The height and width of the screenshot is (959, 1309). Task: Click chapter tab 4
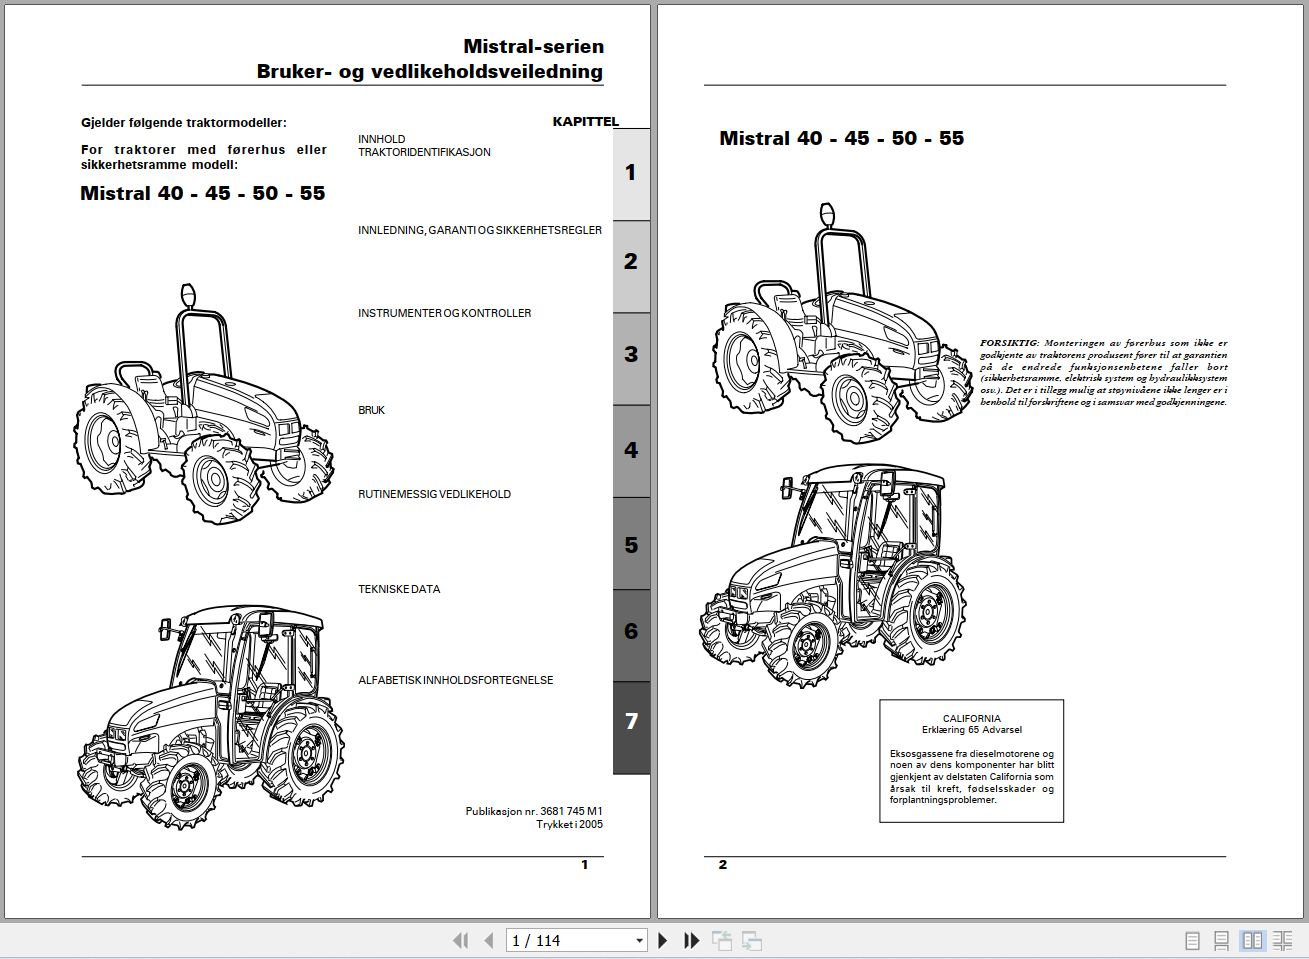[x=631, y=450]
